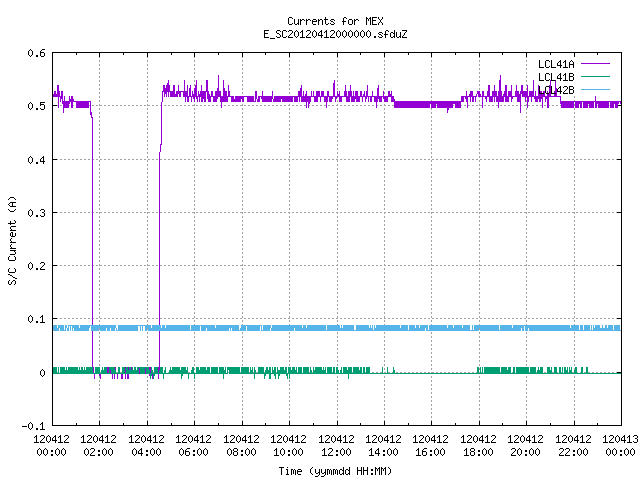Click the x-axis tick 120412 10:00
The image size is (640, 480).
(288, 446)
